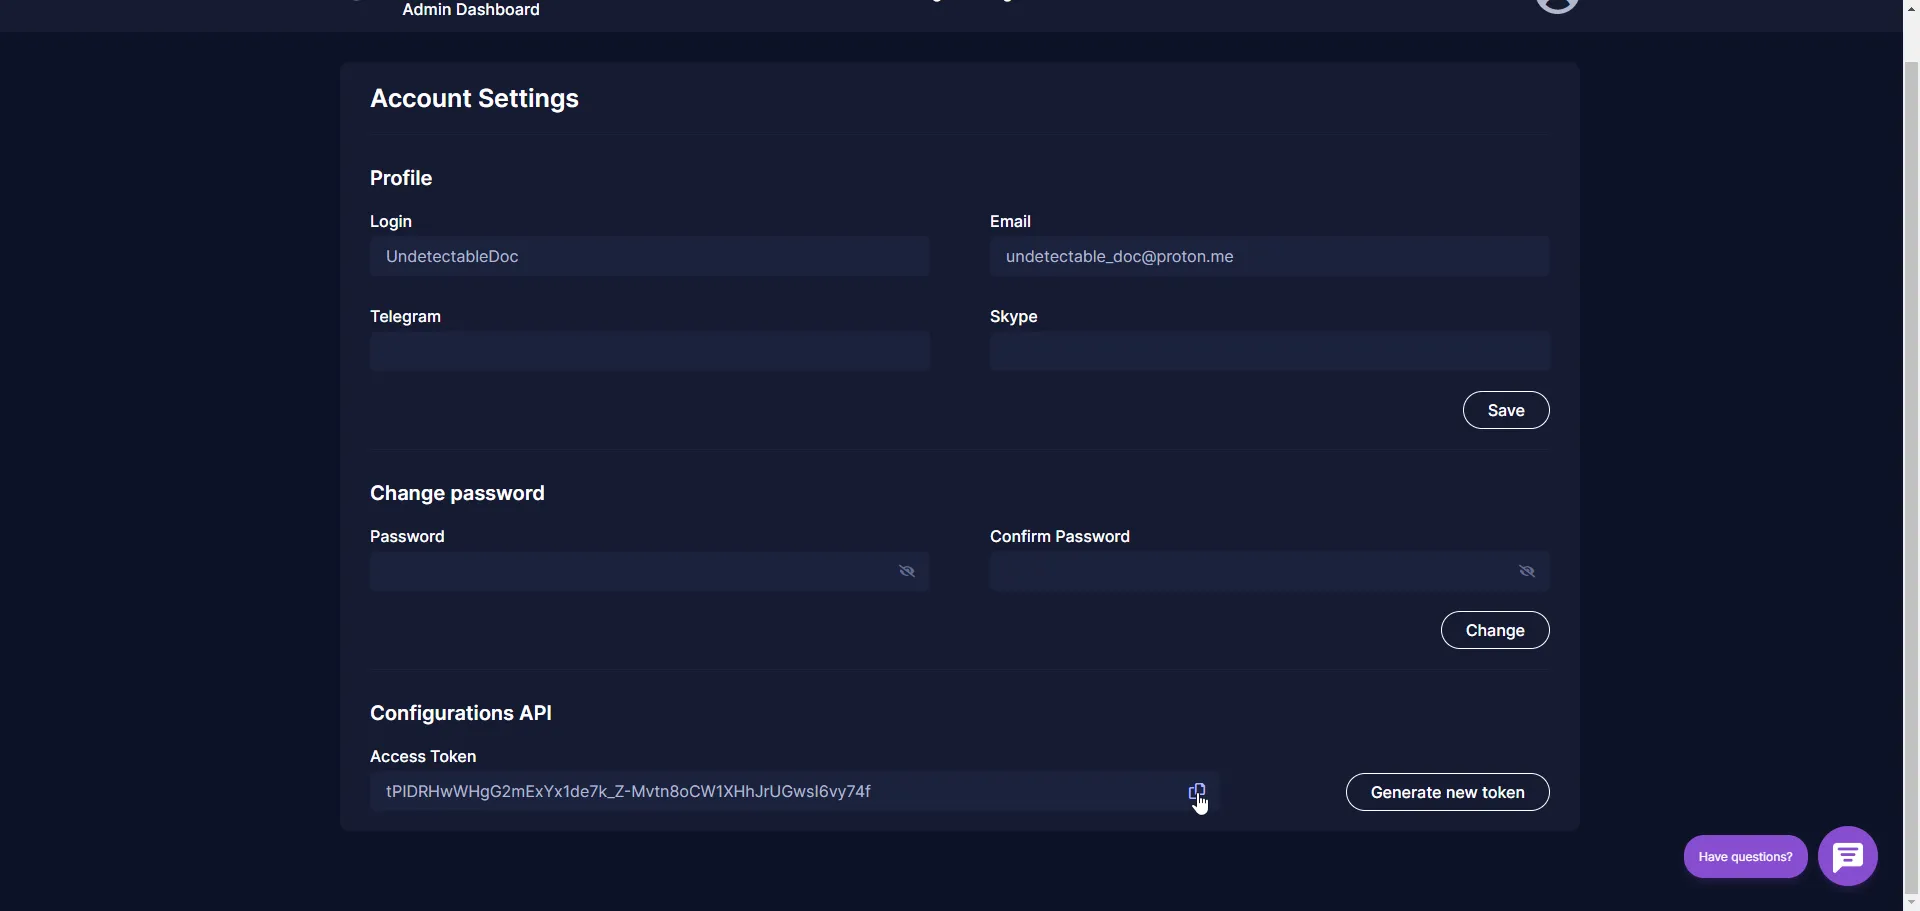The height and width of the screenshot is (911, 1920).
Task: Click the scrollbar down arrow
Action: [x=1911, y=902]
